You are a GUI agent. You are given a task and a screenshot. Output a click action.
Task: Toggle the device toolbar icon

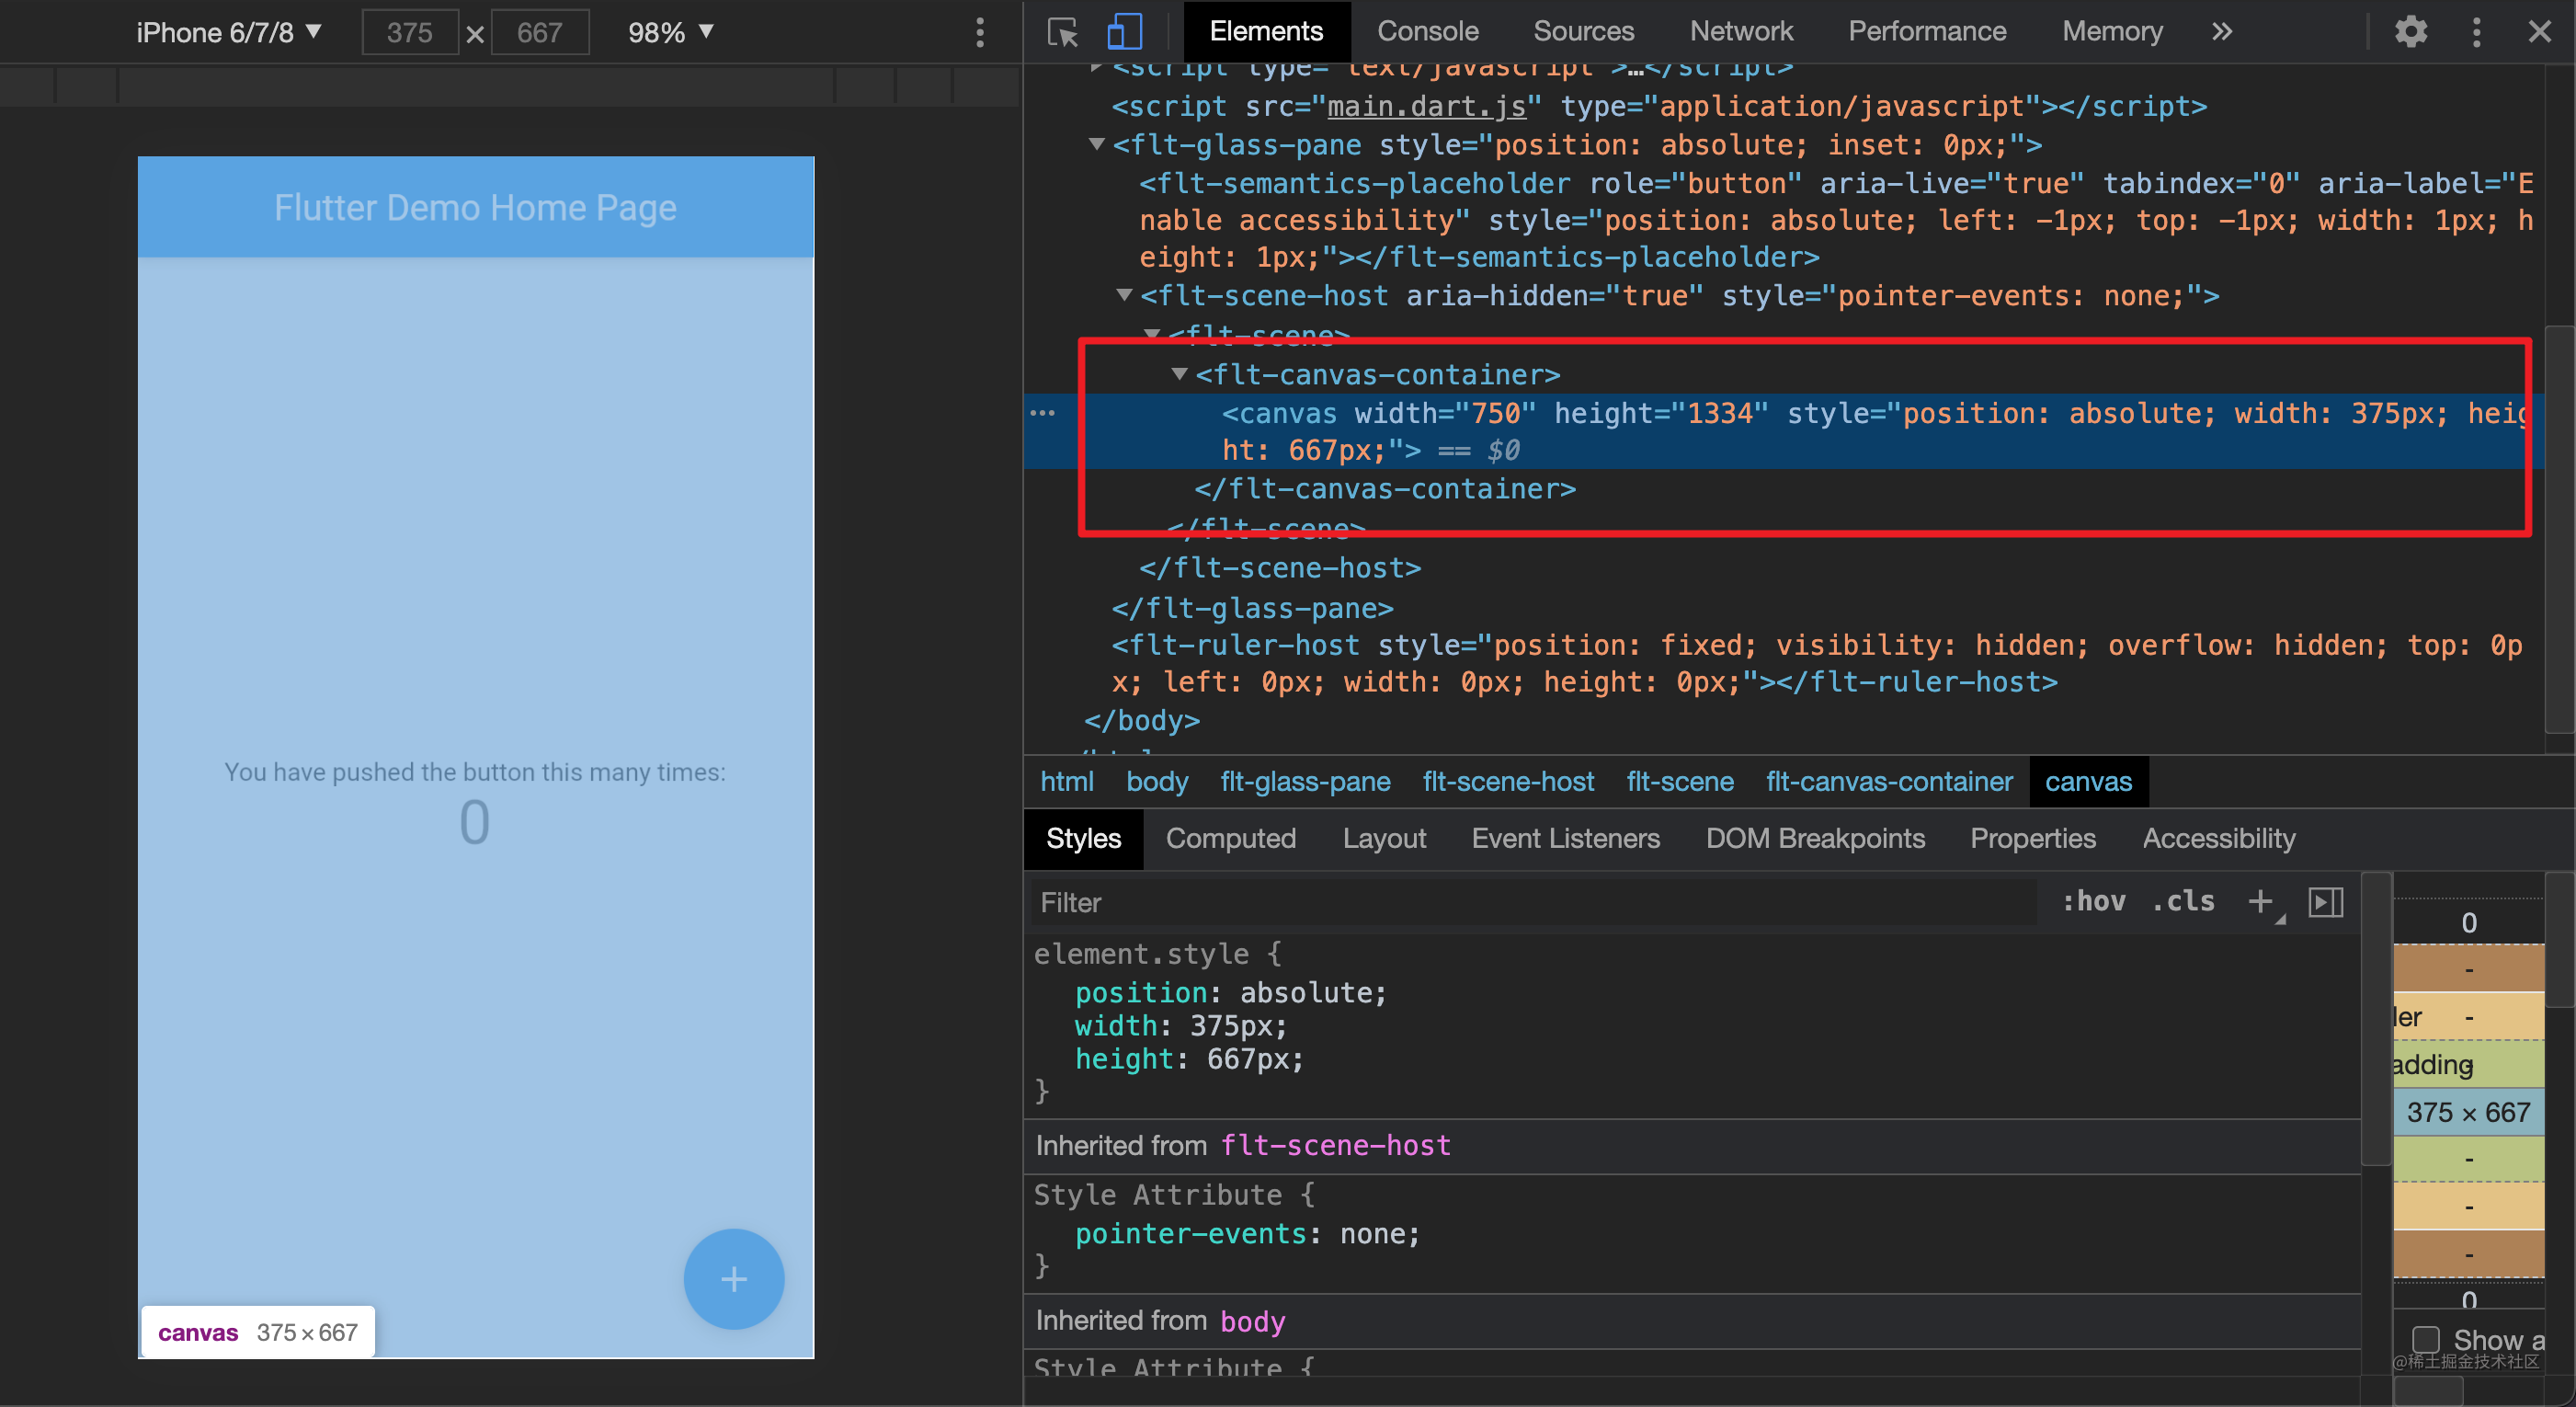coord(1125,32)
